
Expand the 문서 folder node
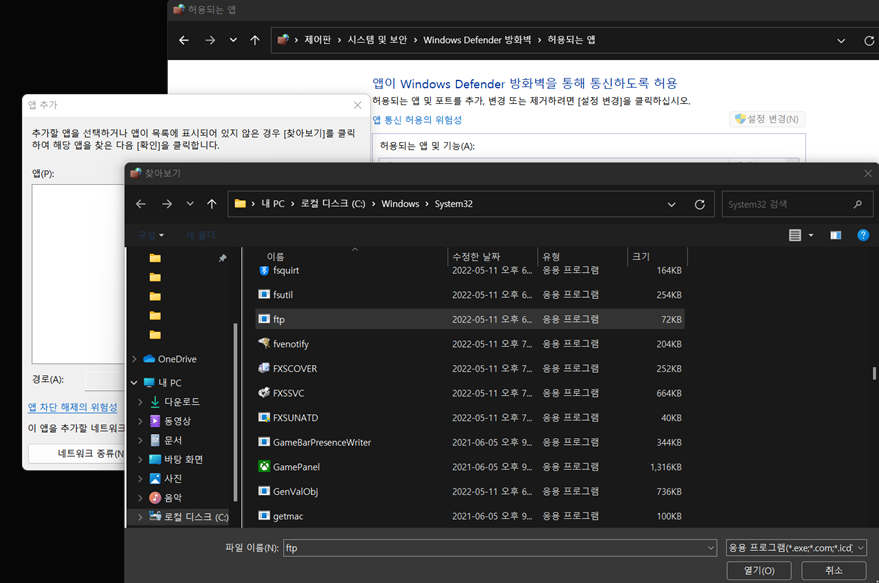coord(140,441)
